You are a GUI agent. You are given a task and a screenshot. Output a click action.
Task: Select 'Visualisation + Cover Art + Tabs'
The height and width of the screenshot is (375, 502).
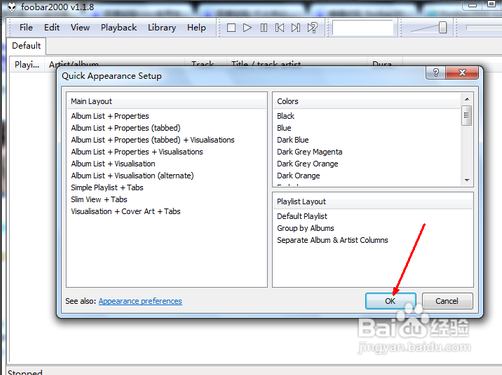point(126,211)
